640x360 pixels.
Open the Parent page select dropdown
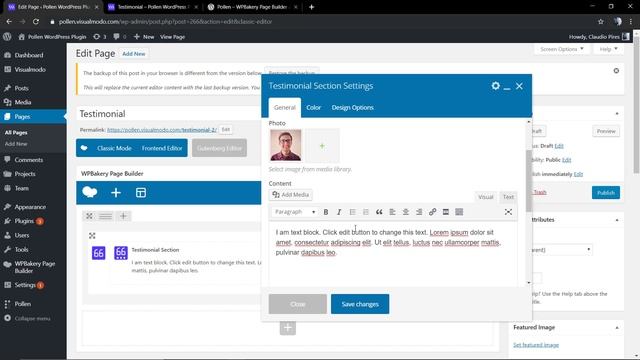tap(562, 249)
